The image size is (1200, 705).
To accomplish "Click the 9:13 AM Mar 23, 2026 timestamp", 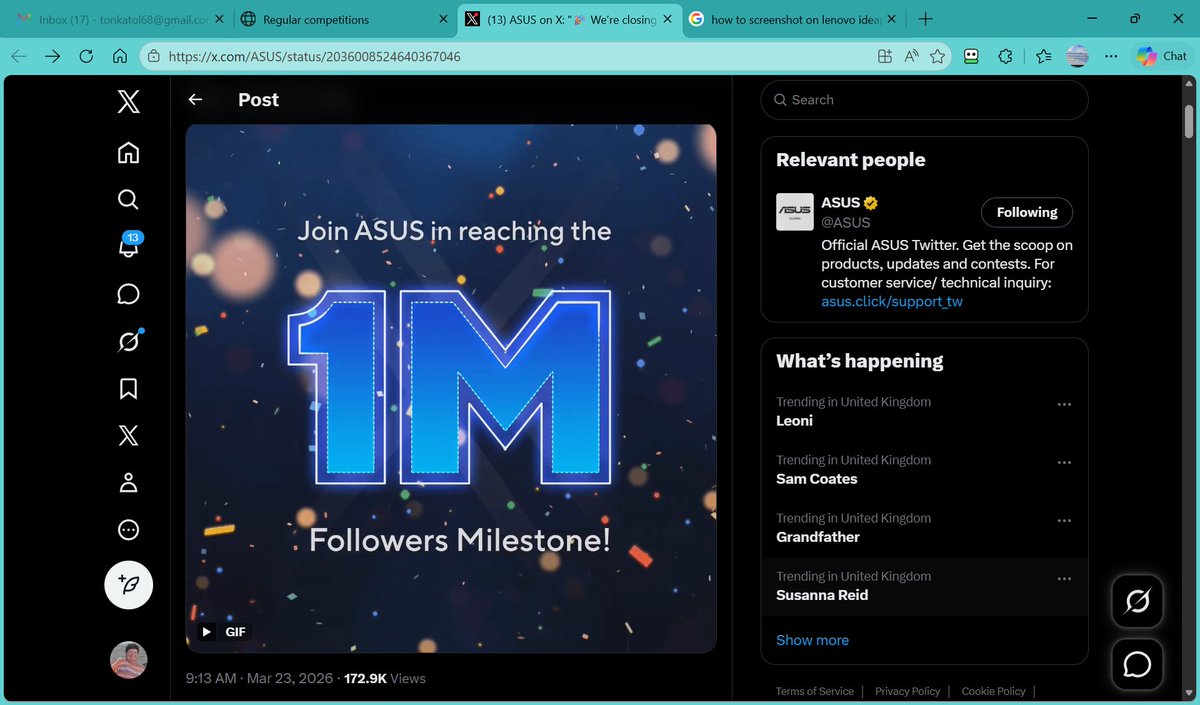I will point(260,678).
